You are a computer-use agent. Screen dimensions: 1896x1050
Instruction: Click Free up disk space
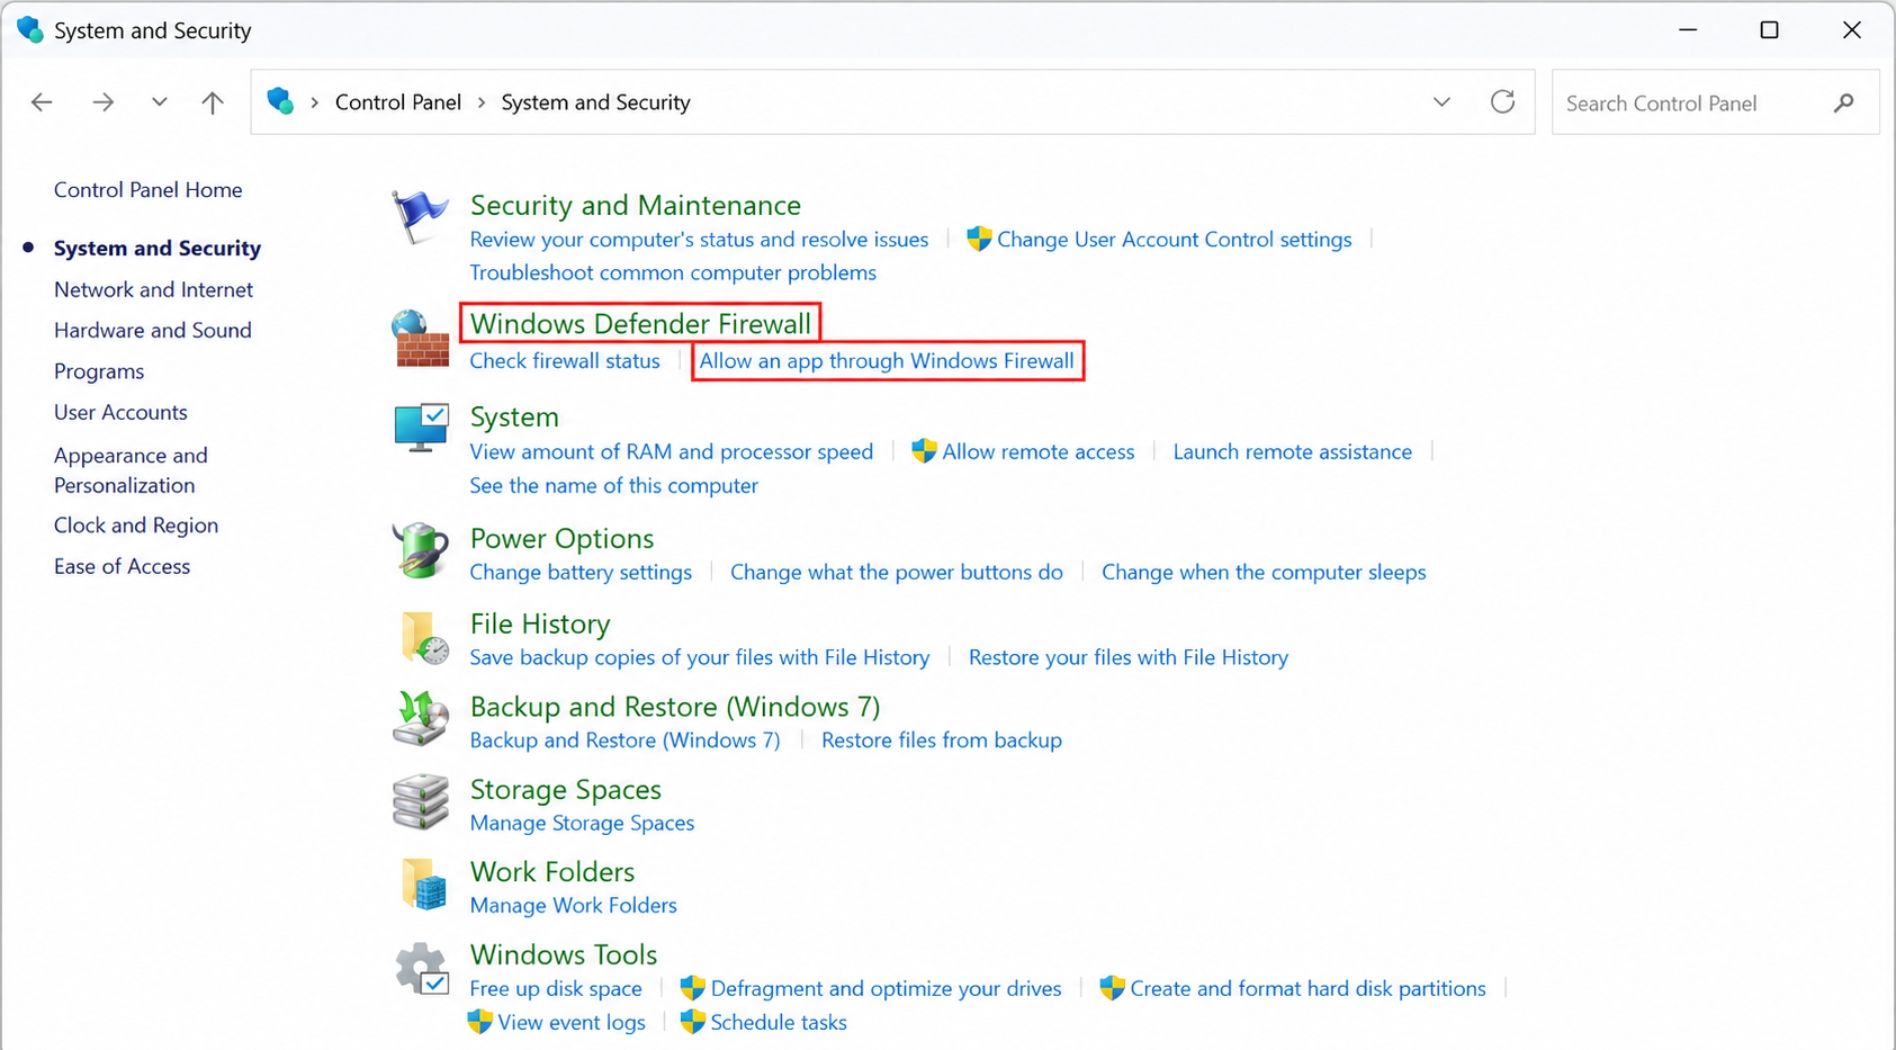[556, 989]
